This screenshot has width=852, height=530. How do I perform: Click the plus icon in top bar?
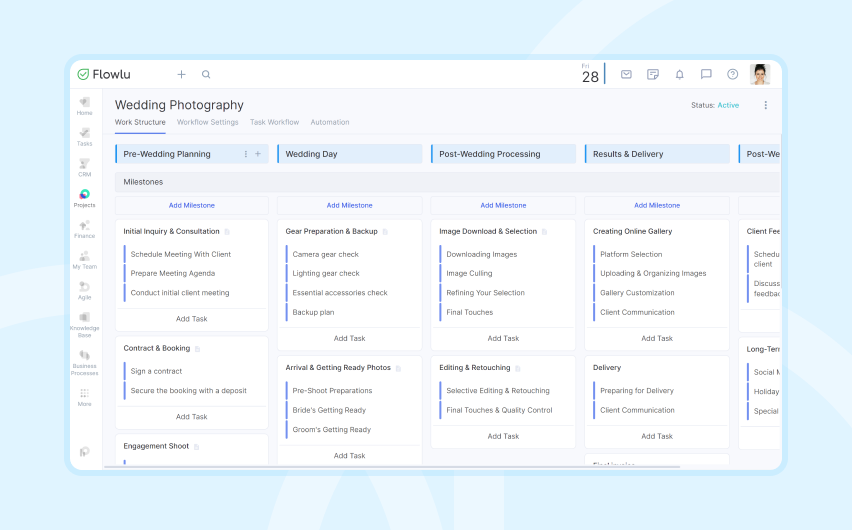pos(181,74)
